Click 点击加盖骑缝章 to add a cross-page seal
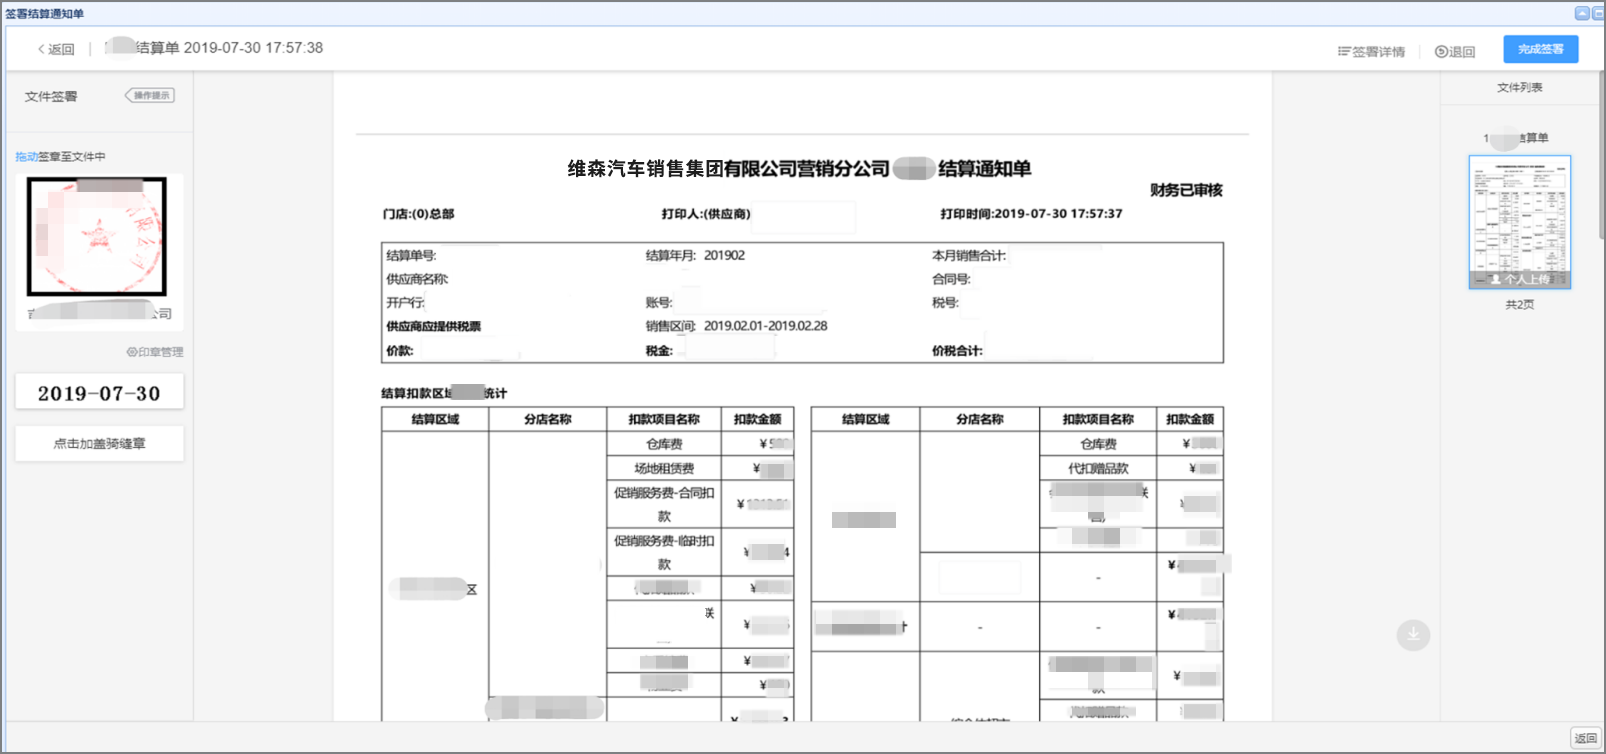1606x754 pixels. (x=99, y=444)
